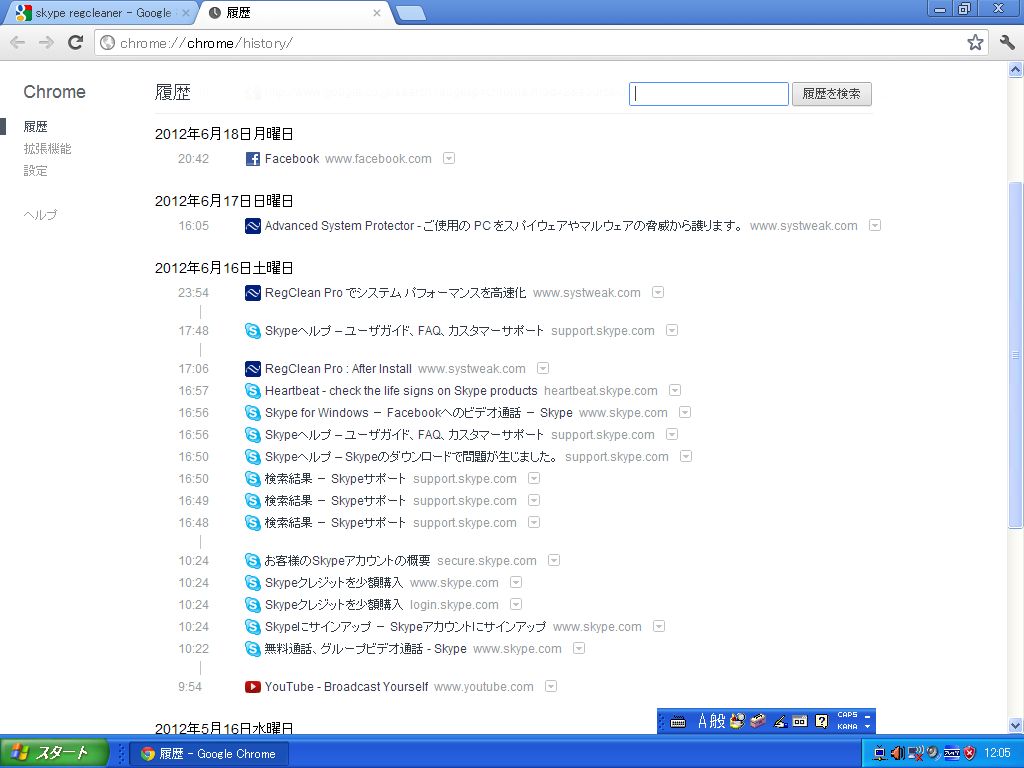The width and height of the screenshot is (1024, 768).
Task: Open the dropdown for RegClean Pro : After Install
Action: point(543,368)
